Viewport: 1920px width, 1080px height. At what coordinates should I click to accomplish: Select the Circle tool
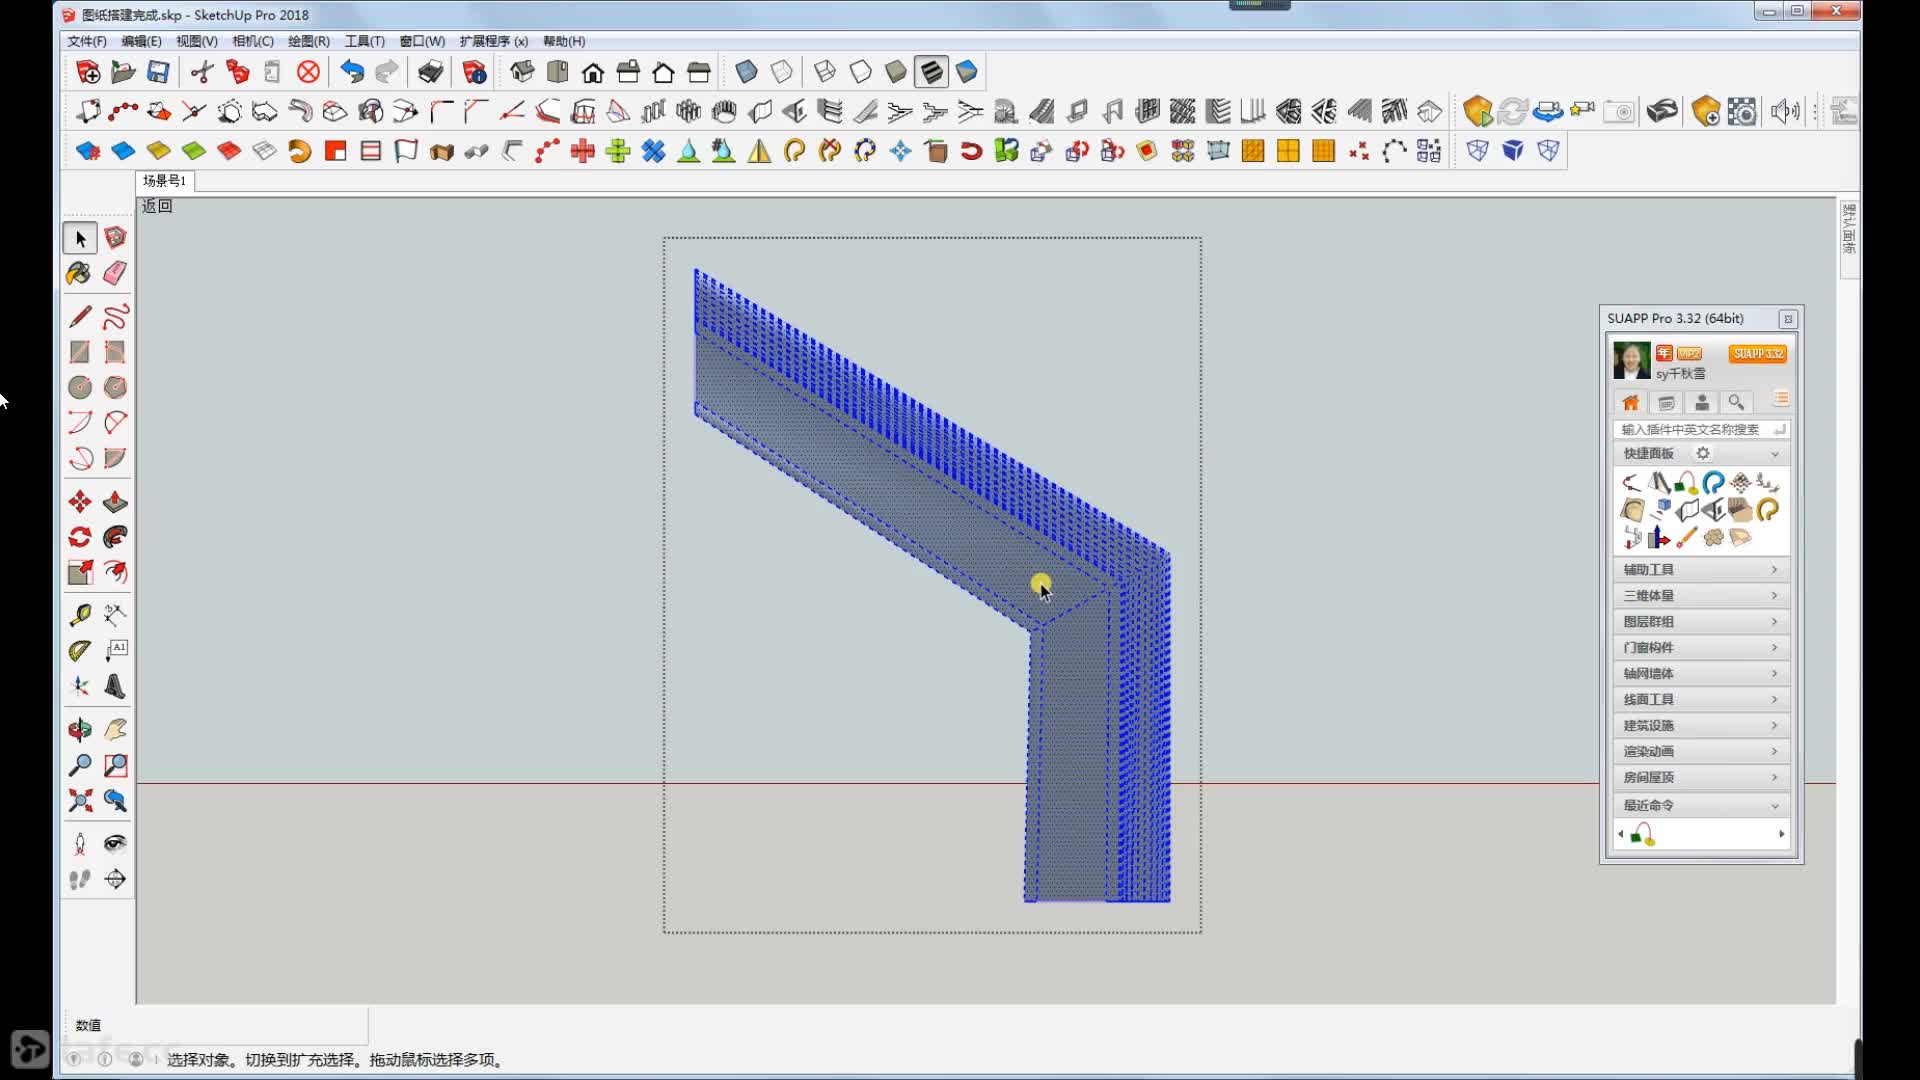coord(80,387)
